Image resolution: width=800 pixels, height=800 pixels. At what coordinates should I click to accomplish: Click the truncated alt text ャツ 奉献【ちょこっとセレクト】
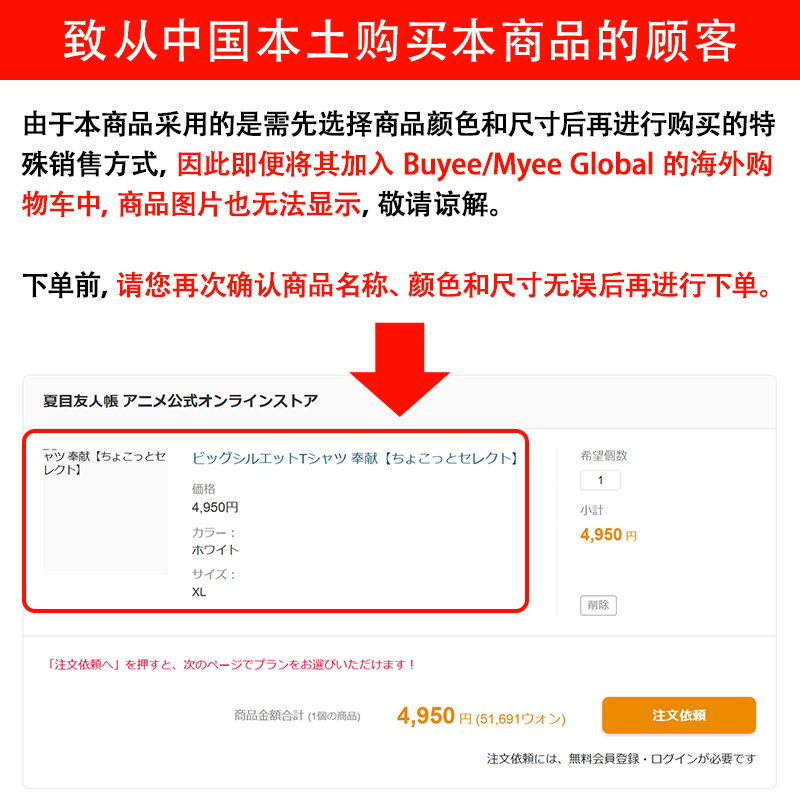105,463
